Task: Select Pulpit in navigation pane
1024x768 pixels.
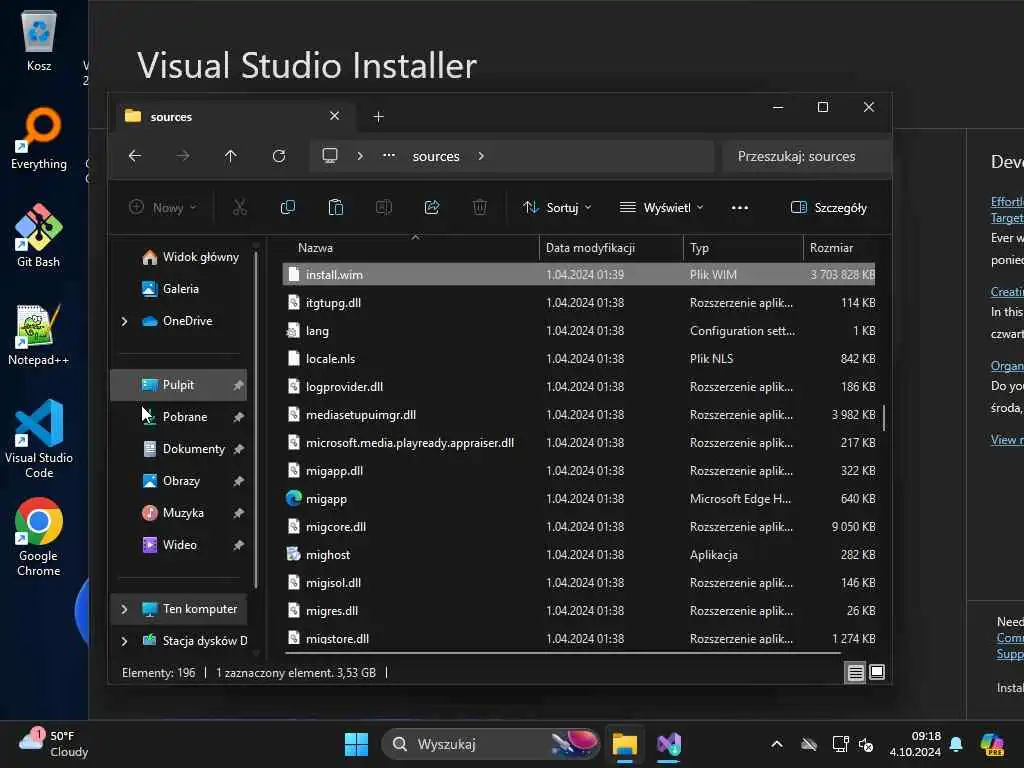Action: point(179,385)
